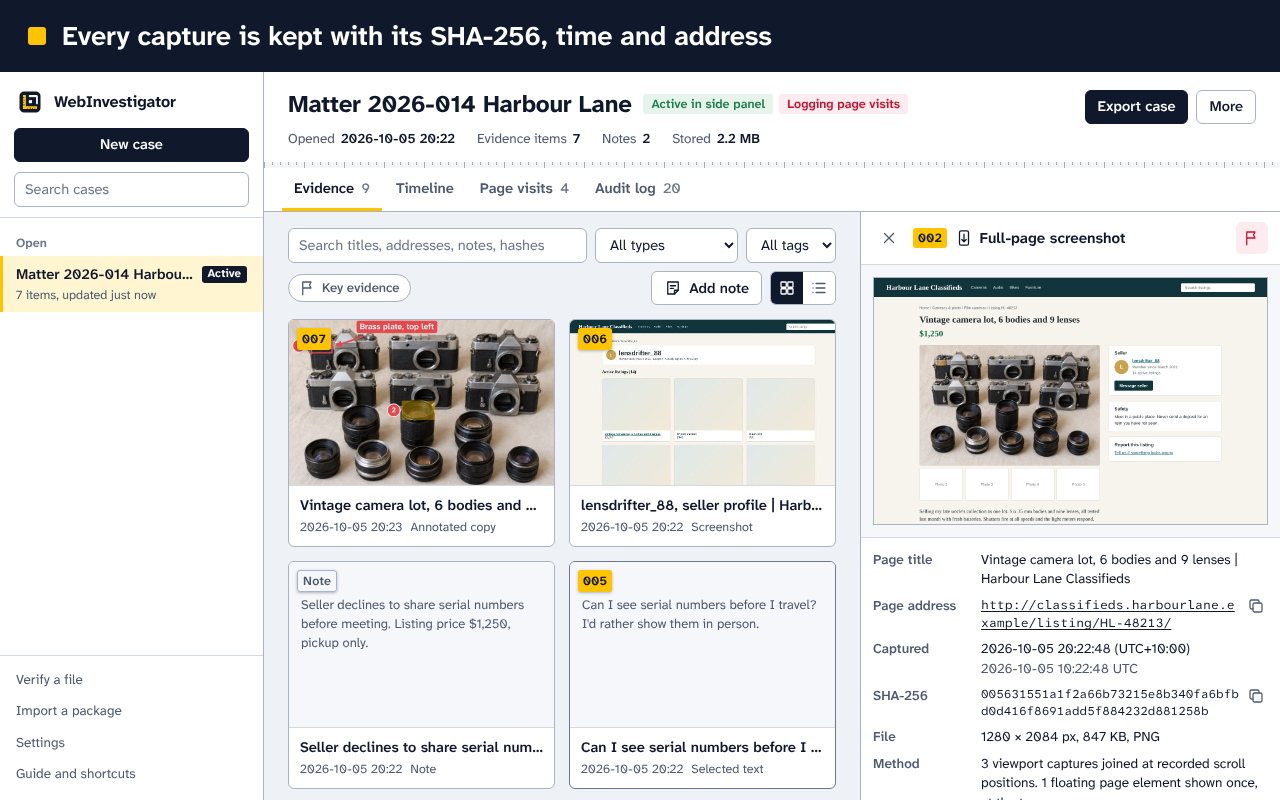Click the full-page screenshot type icon
The image size is (1280, 800).
click(964, 238)
